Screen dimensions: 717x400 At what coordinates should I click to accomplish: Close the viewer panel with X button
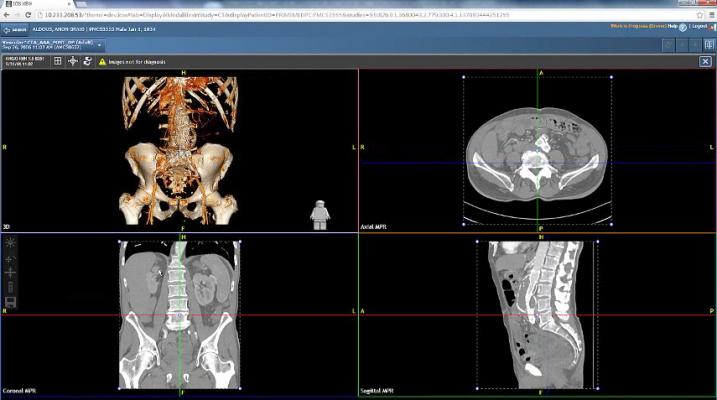pyautogui.click(x=705, y=61)
